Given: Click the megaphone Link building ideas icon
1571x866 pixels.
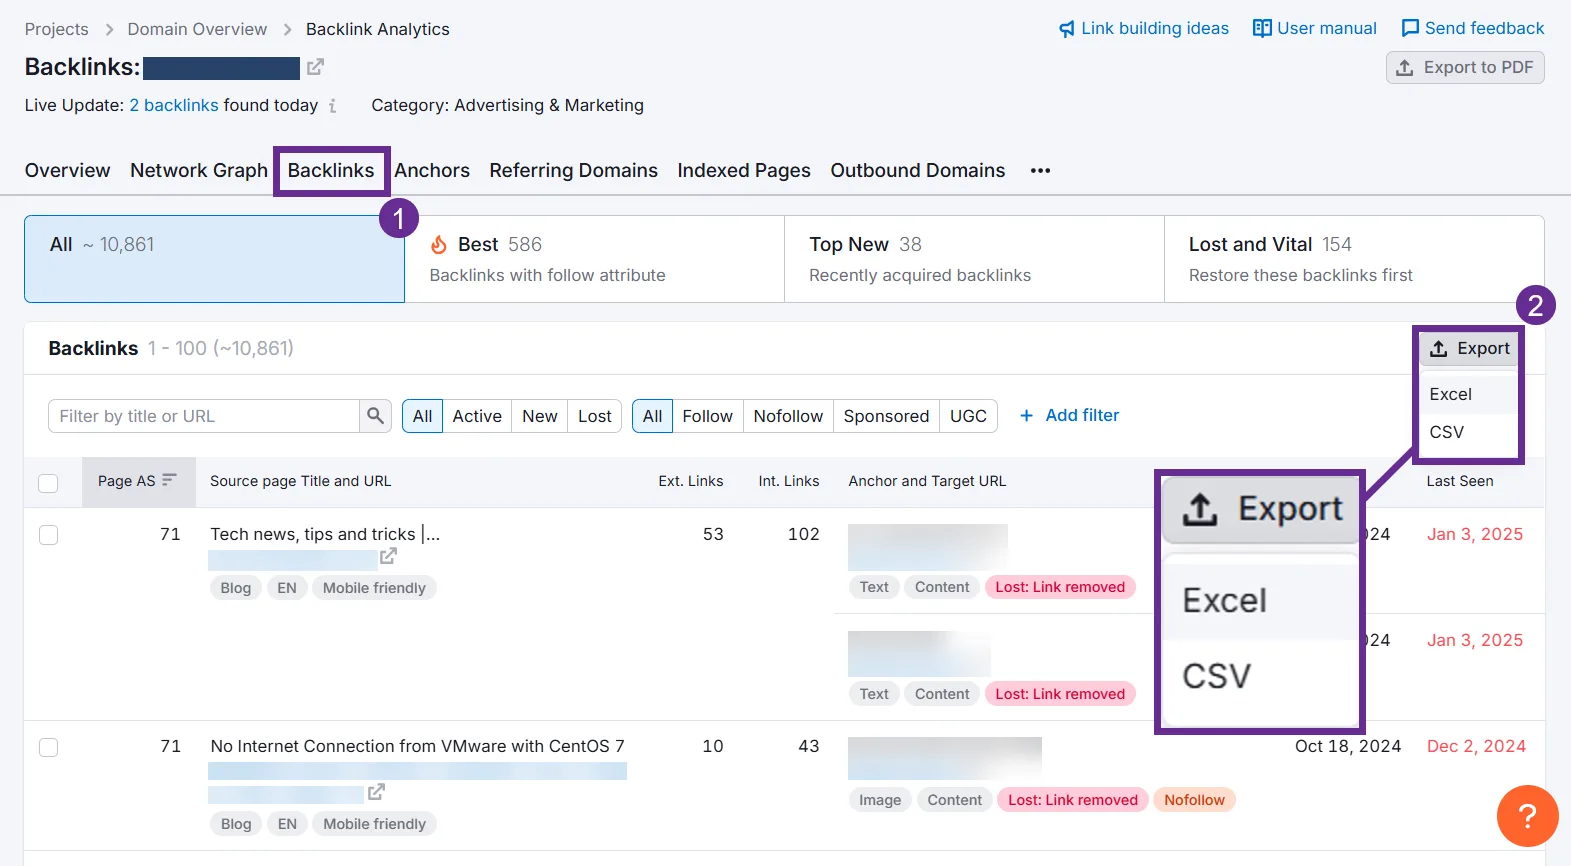Looking at the screenshot, I should 1067,29.
